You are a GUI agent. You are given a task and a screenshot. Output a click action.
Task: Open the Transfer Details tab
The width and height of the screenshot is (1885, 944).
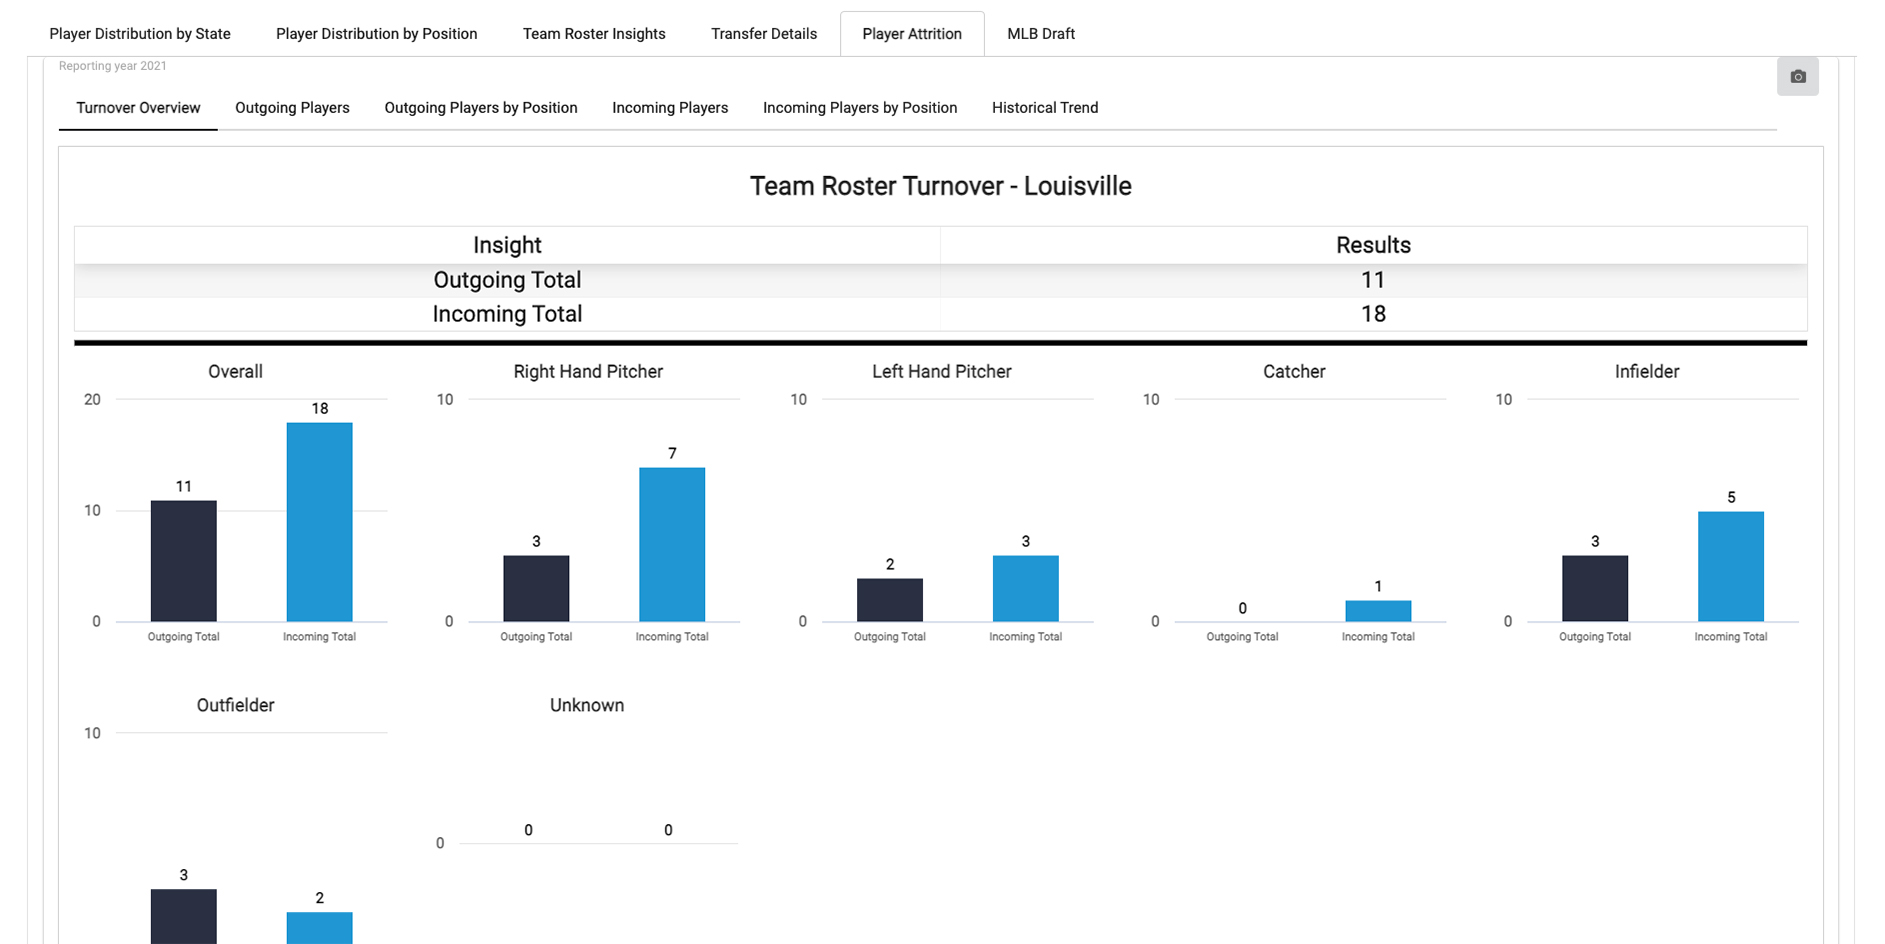click(764, 34)
